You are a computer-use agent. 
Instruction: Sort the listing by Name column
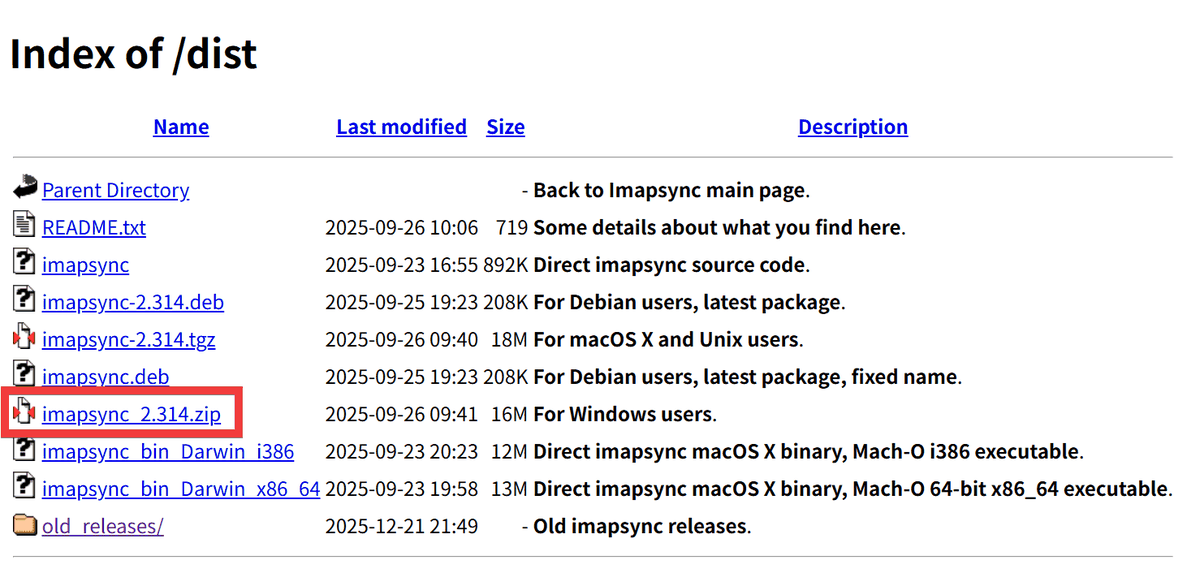(181, 127)
